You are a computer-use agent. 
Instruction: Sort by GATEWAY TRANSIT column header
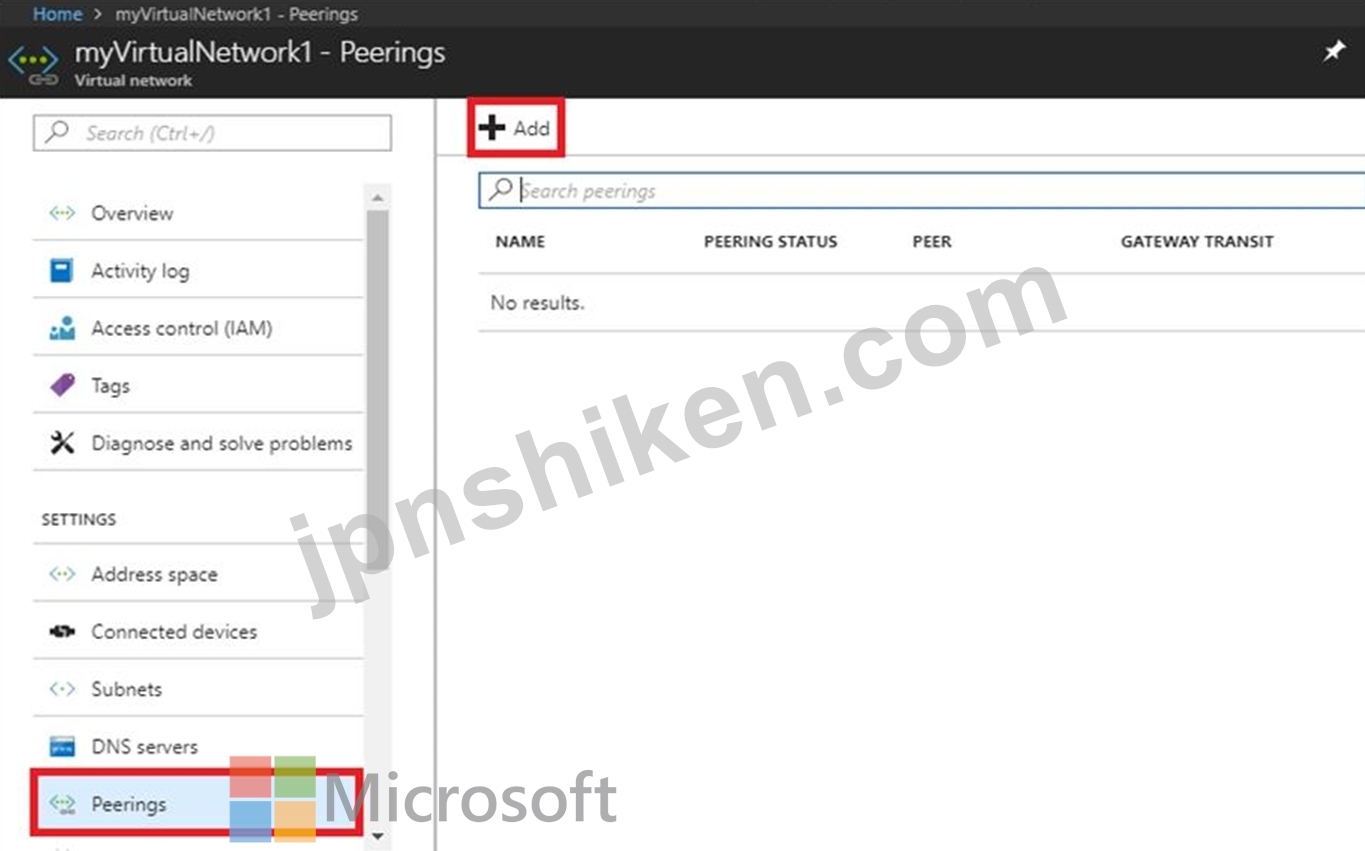tap(1197, 241)
